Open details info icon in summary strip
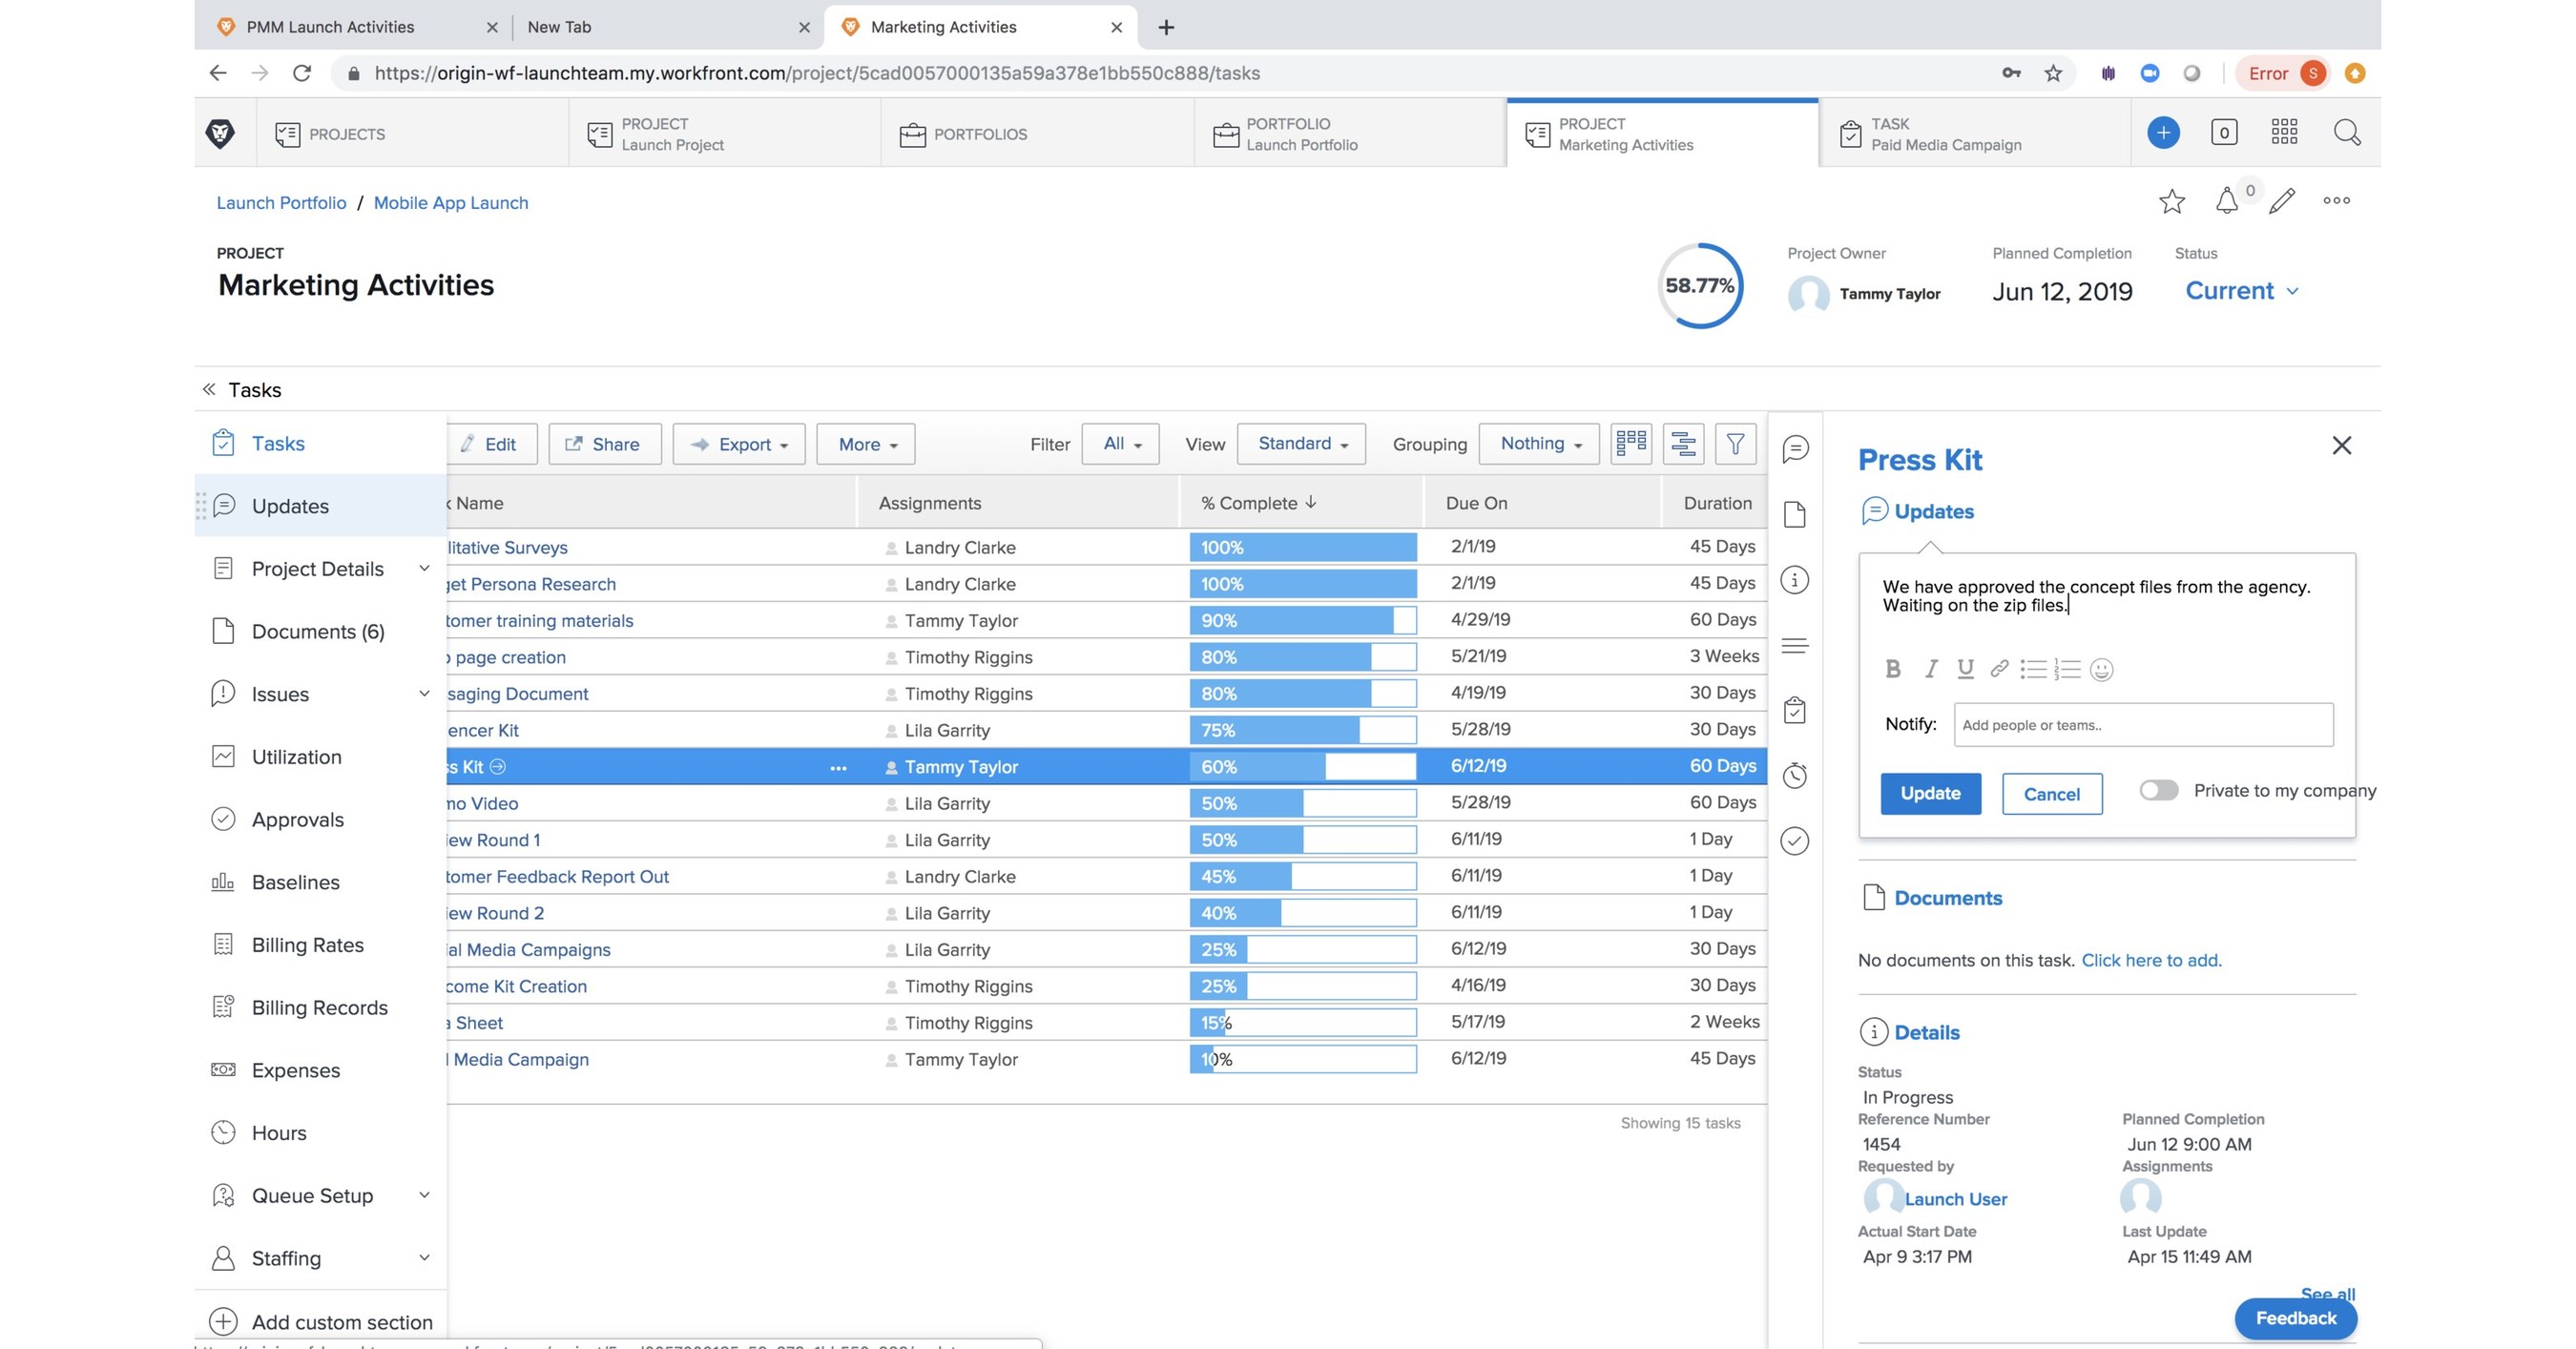The image size is (2576, 1349). 1794,580
